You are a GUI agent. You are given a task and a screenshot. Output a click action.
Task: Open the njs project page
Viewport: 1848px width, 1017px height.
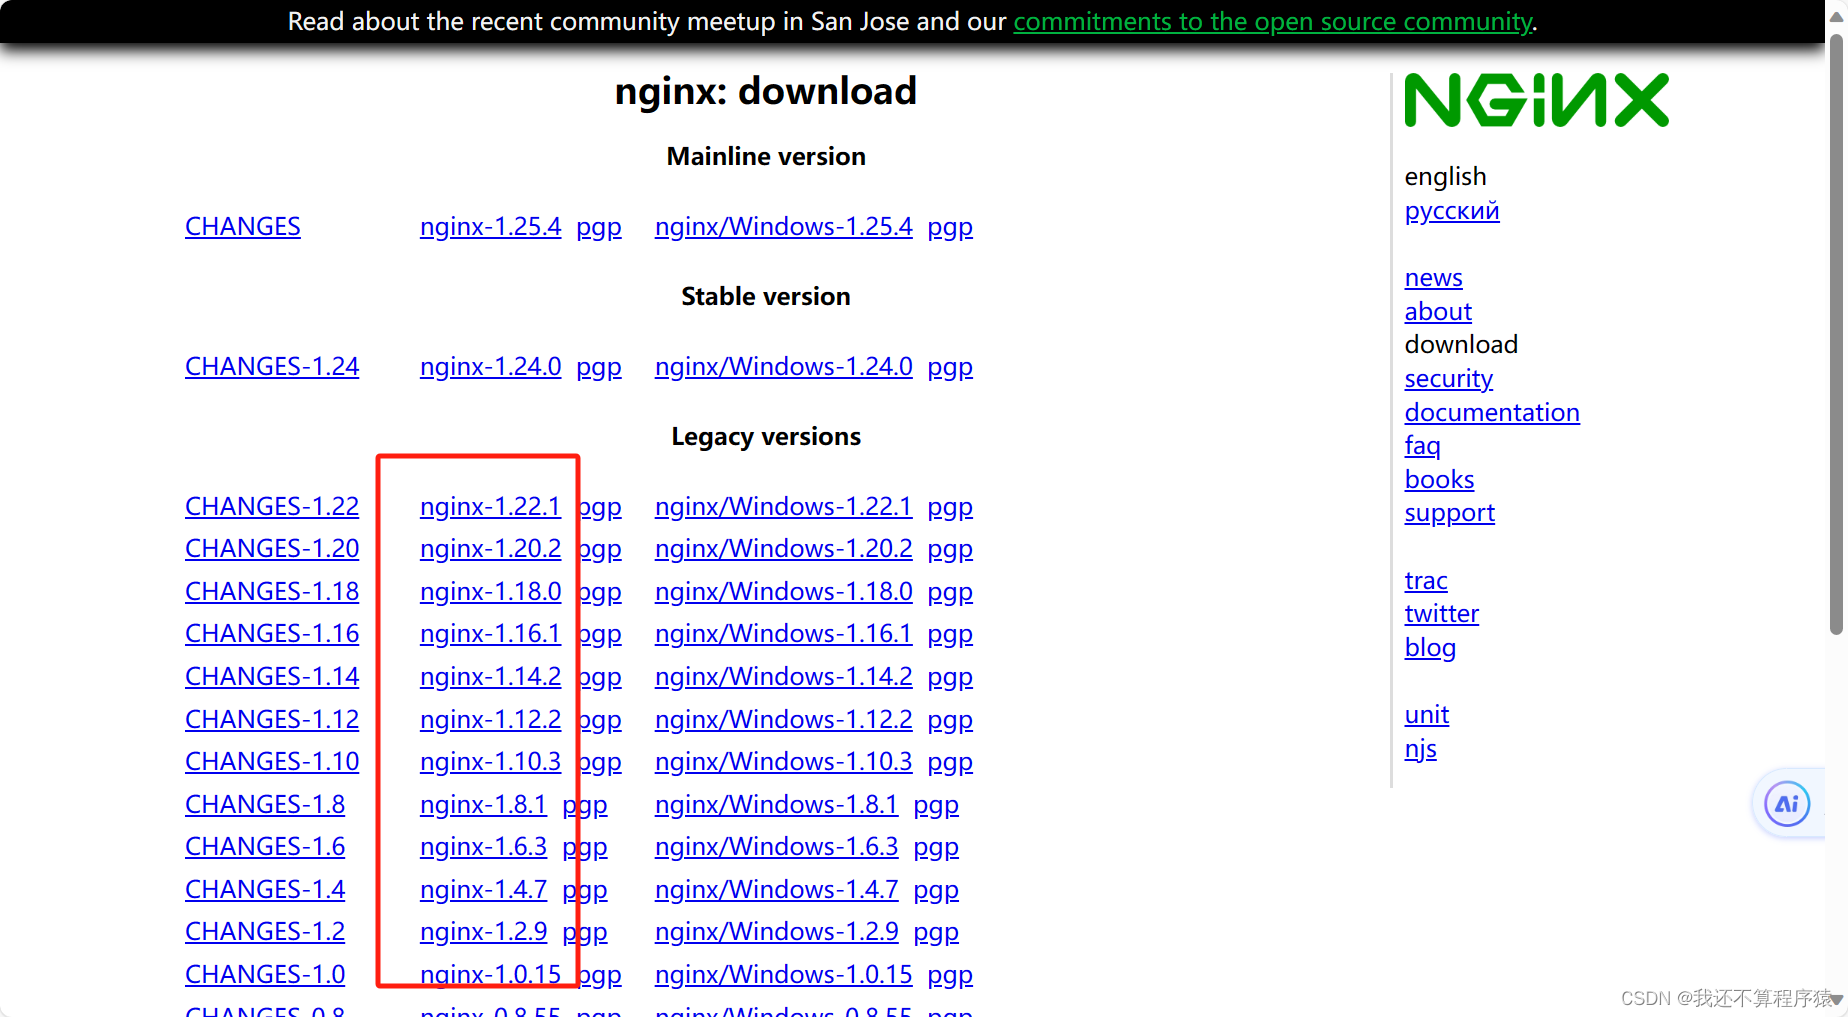point(1420,747)
